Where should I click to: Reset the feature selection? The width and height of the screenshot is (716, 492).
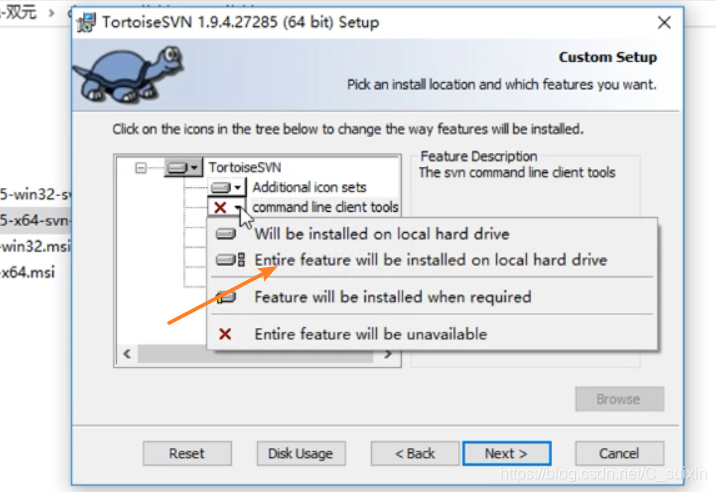[187, 453]
